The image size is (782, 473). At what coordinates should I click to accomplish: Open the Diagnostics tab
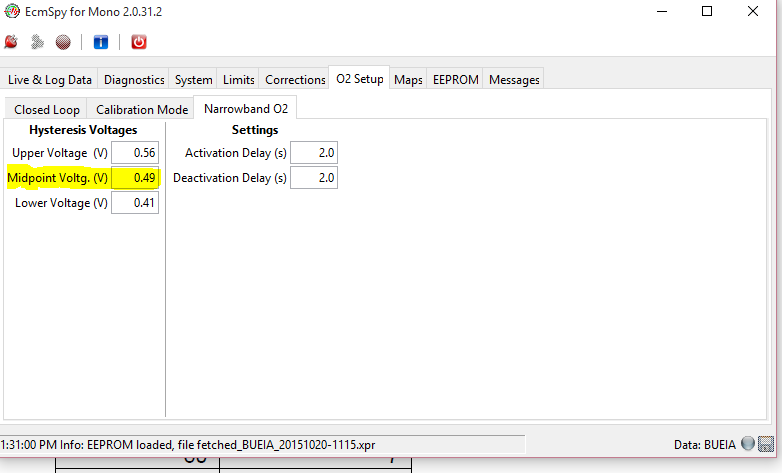pyautogui.click(x=134, y=79)
